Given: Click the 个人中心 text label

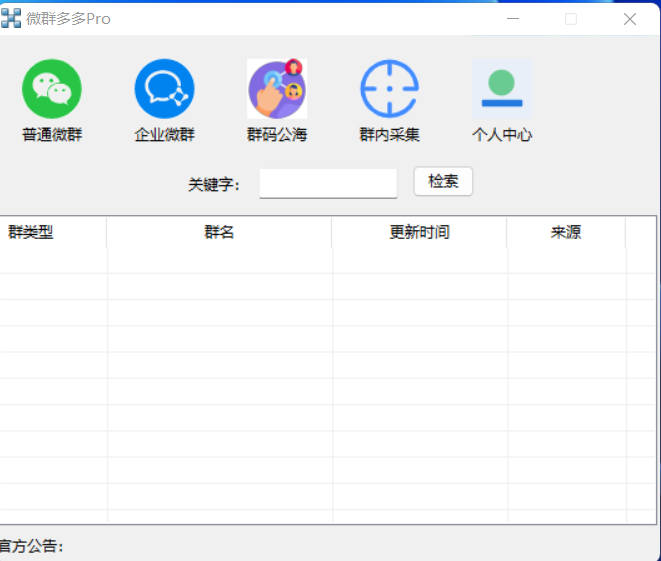Looking at the screenshot, I should point(502,135).
